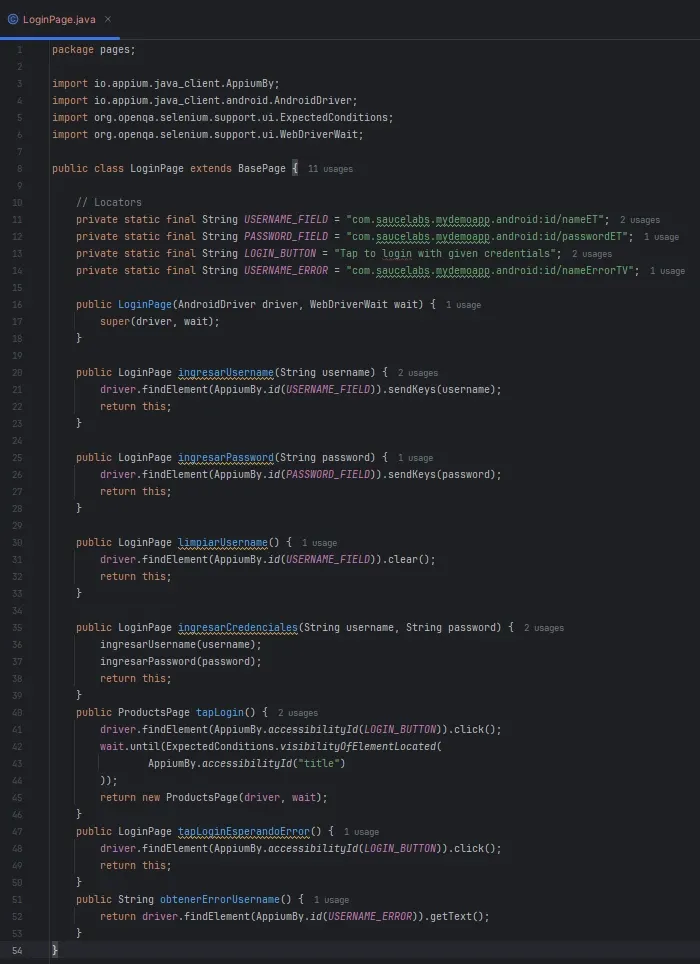The image size is (700, 964).
Task: Click the AndroidDriver import statement
Action: pos(205,100)
